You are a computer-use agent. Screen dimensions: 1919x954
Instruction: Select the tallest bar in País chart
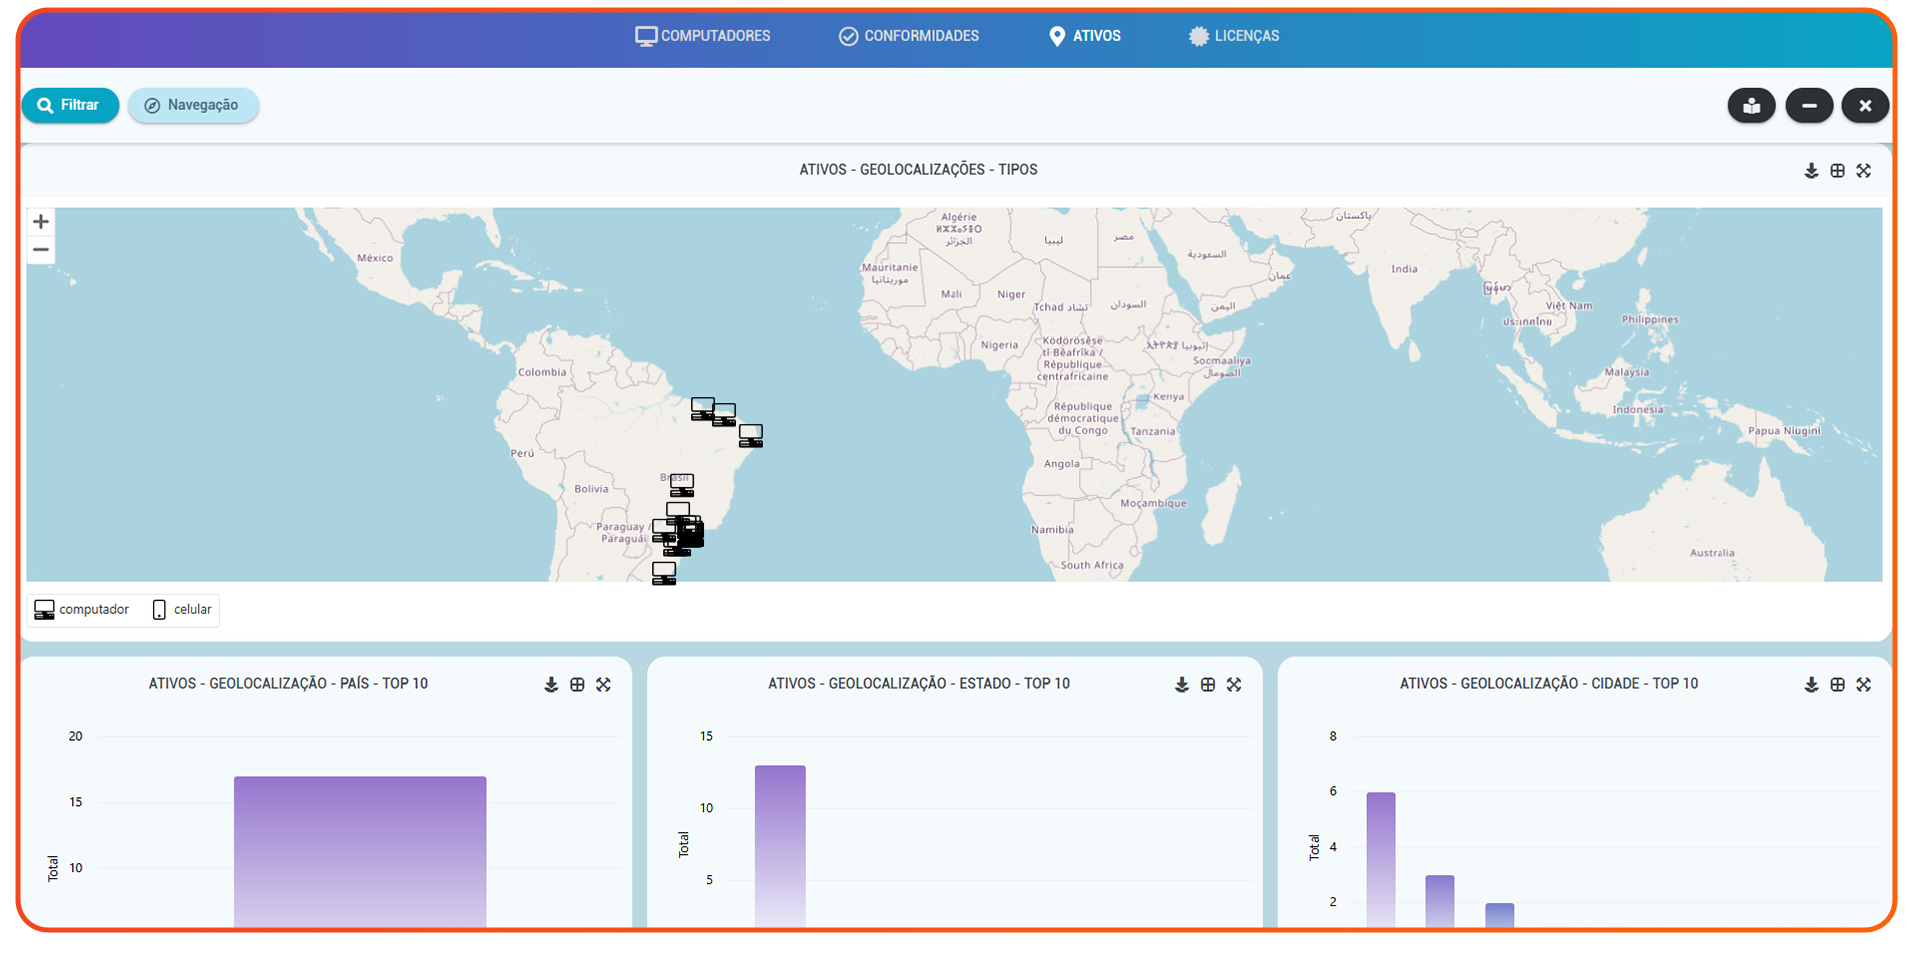point(360,850)
